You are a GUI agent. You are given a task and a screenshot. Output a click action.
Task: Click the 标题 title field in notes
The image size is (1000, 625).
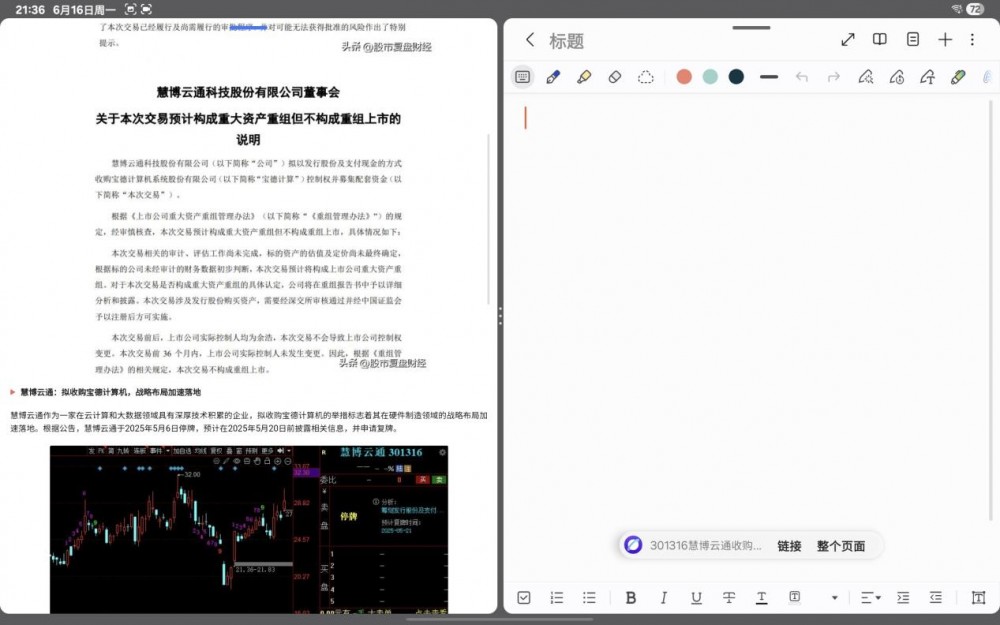coord(567,41)
